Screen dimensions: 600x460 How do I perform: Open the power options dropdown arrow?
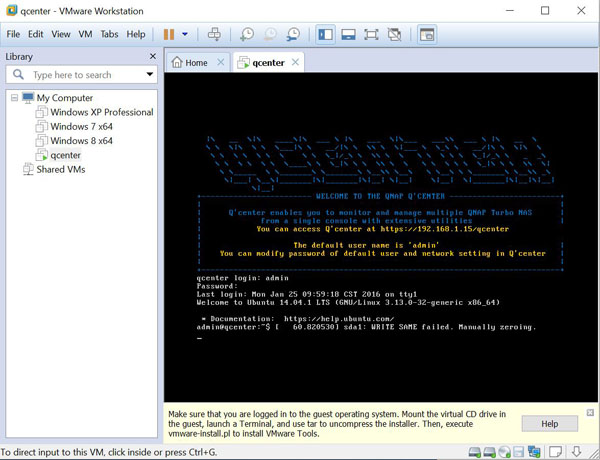pyautogui.click(x=185, y=34)
